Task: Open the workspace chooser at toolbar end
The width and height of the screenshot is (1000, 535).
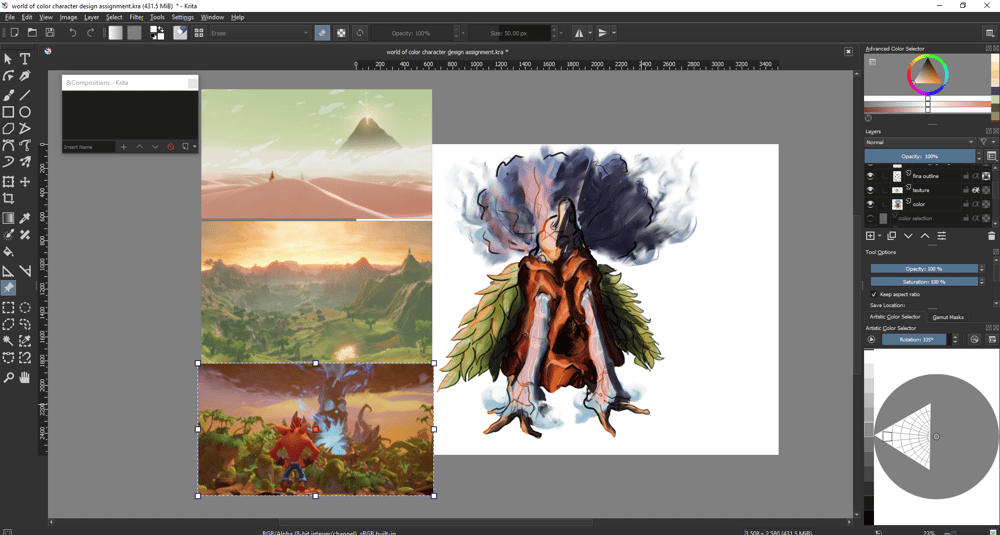Action: 989,33
